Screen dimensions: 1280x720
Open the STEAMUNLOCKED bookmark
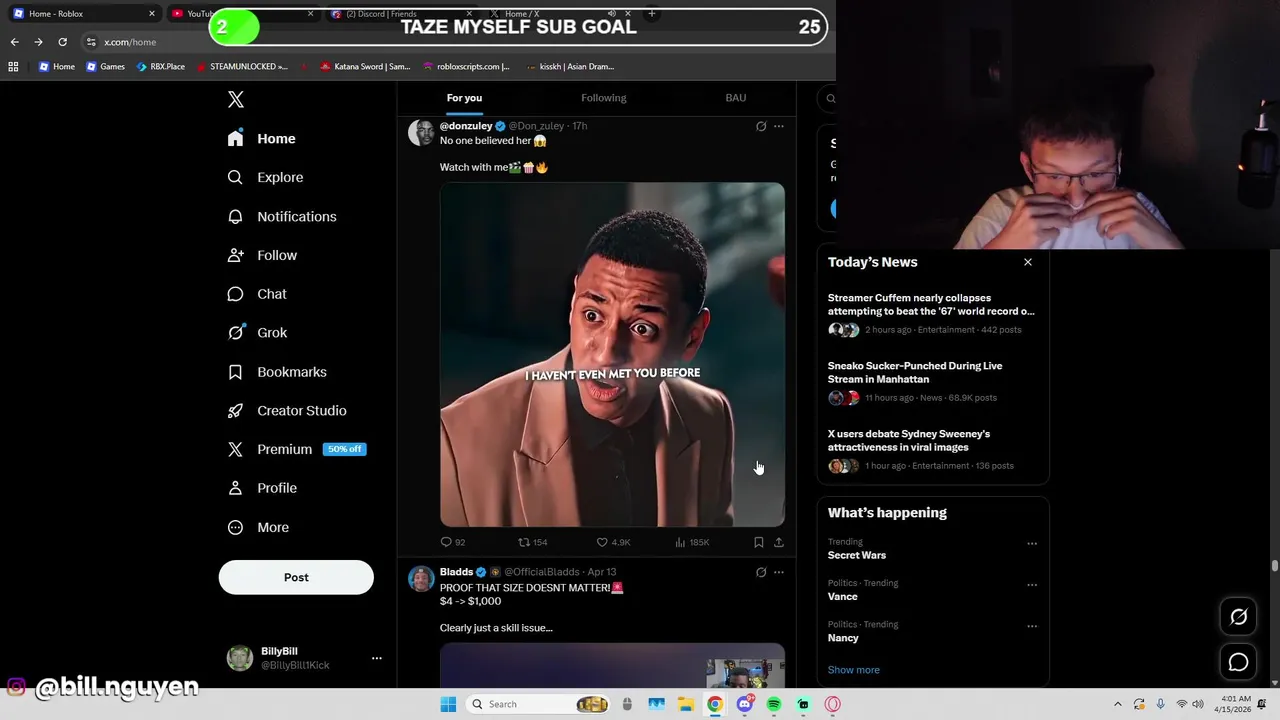(x=242, y=67)
